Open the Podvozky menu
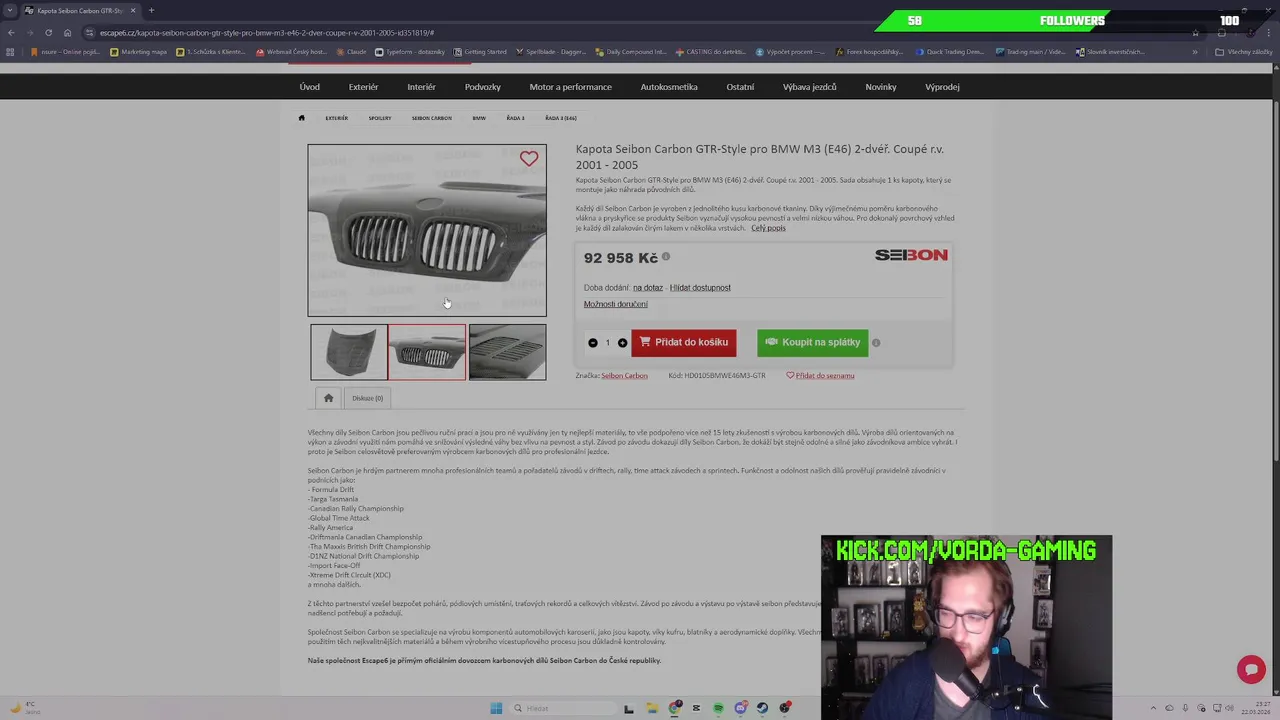Viewport: 1280px width, 720px height. coord(482,87)
